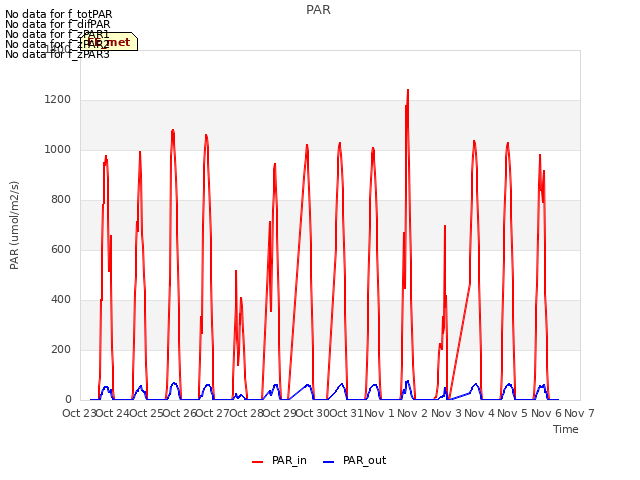Click the highest red PAR_in peak above 1200
The width and height of the screenshot is (640, 480).
(x=408, y=91)
